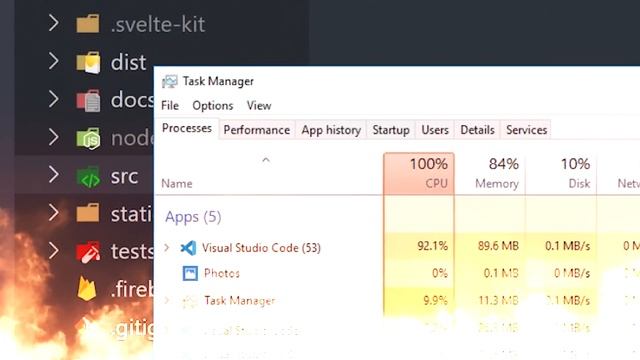Expand the docs folder chevron
This screenshot has height=360, width=640.
[53, 99]
